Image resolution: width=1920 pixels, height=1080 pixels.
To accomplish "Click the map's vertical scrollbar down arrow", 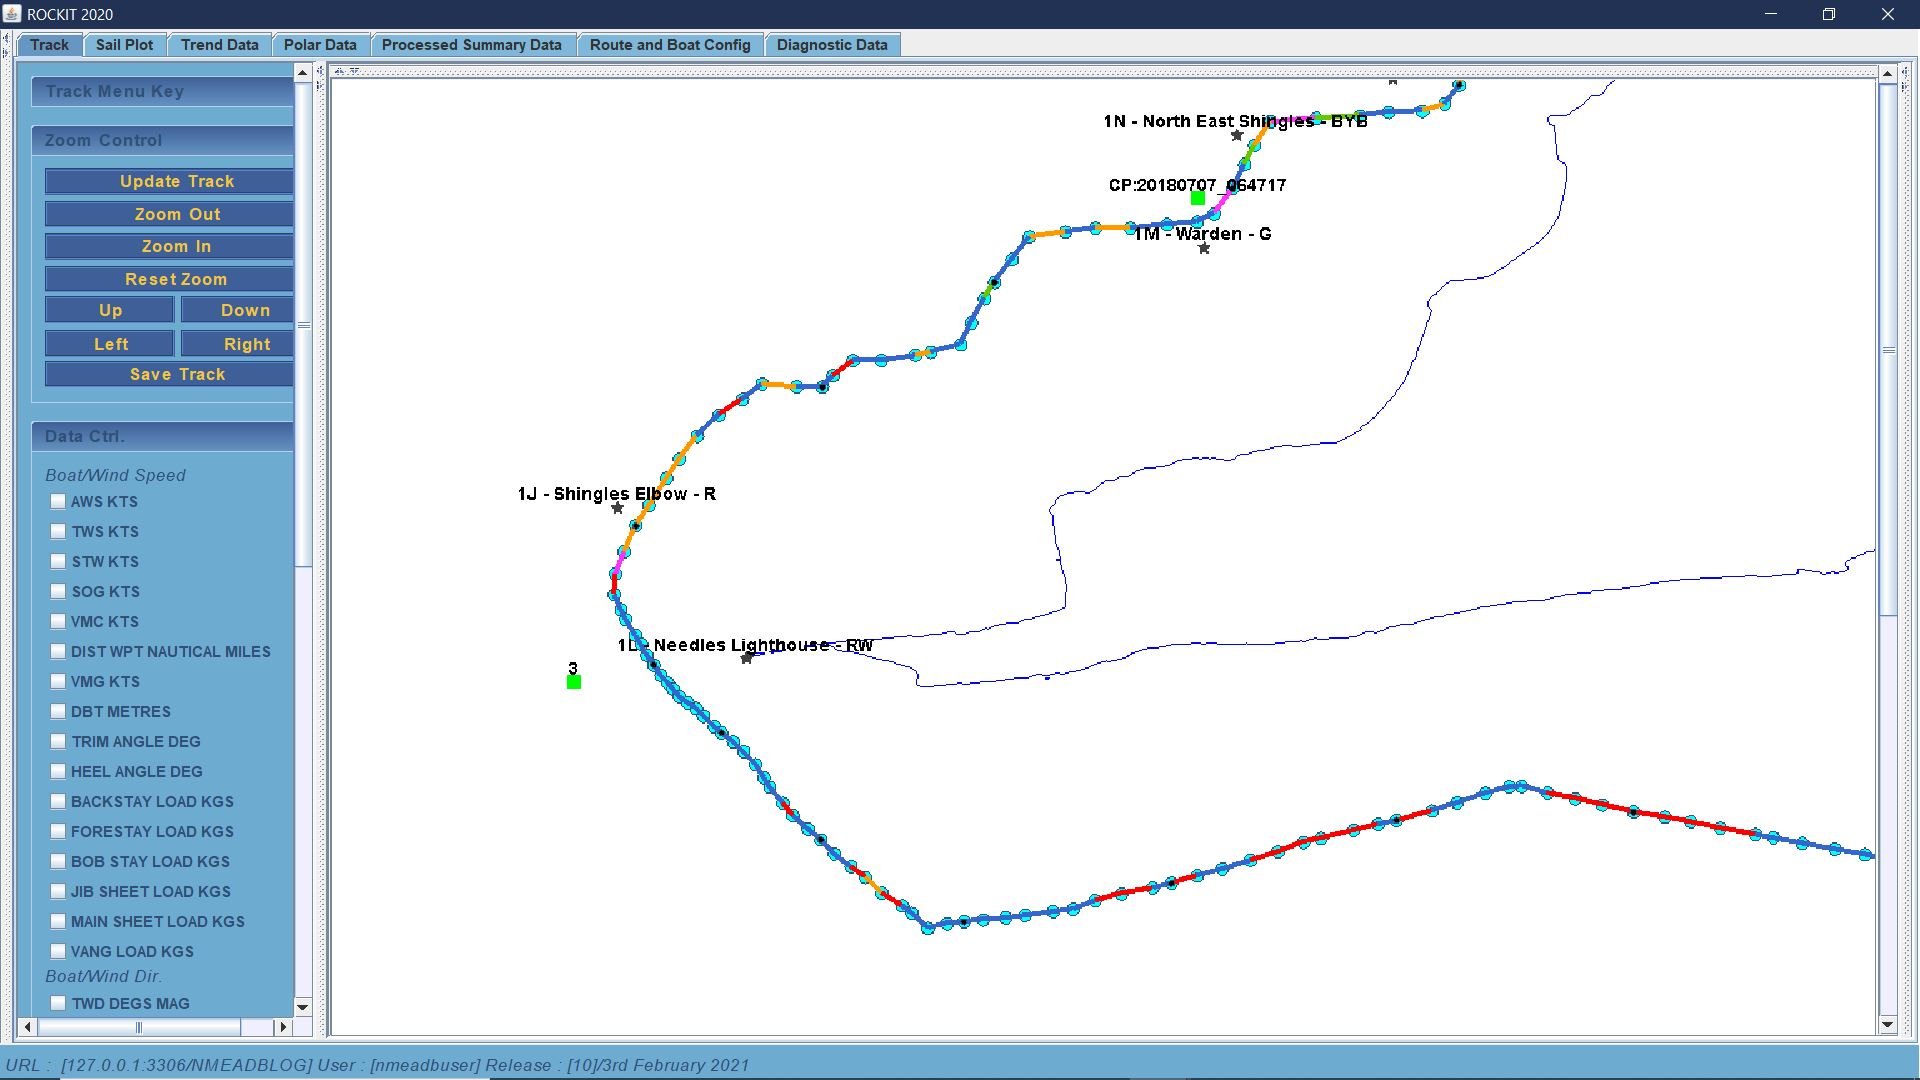I will point(1887,1024).
